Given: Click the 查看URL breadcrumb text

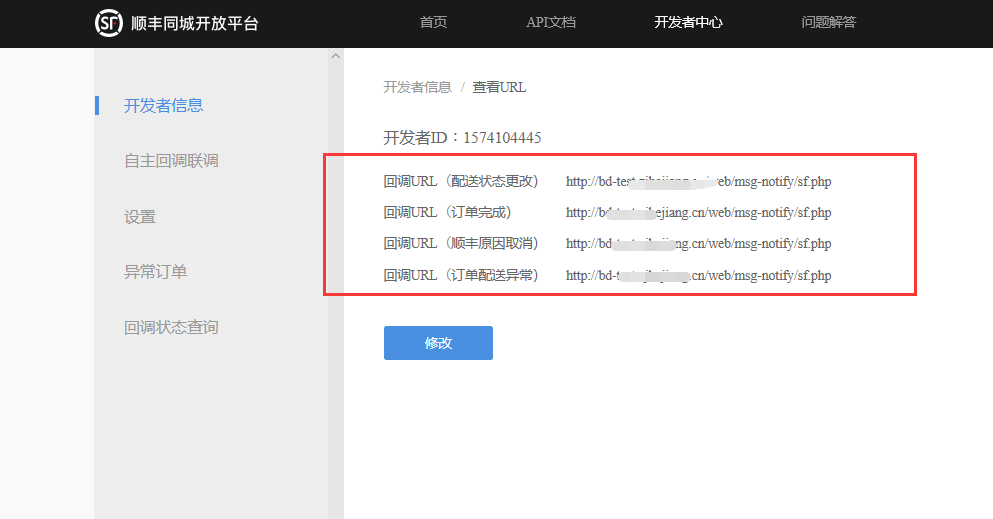Looking at the screenshot, I should [499, 87].
